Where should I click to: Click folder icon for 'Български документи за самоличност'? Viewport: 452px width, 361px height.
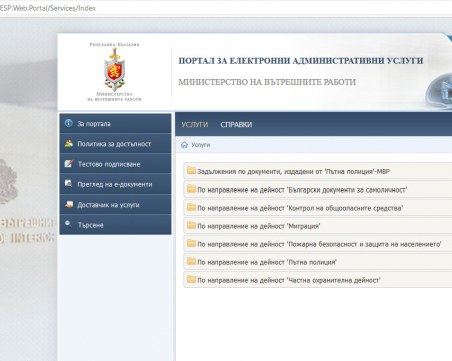pos(191,189)
